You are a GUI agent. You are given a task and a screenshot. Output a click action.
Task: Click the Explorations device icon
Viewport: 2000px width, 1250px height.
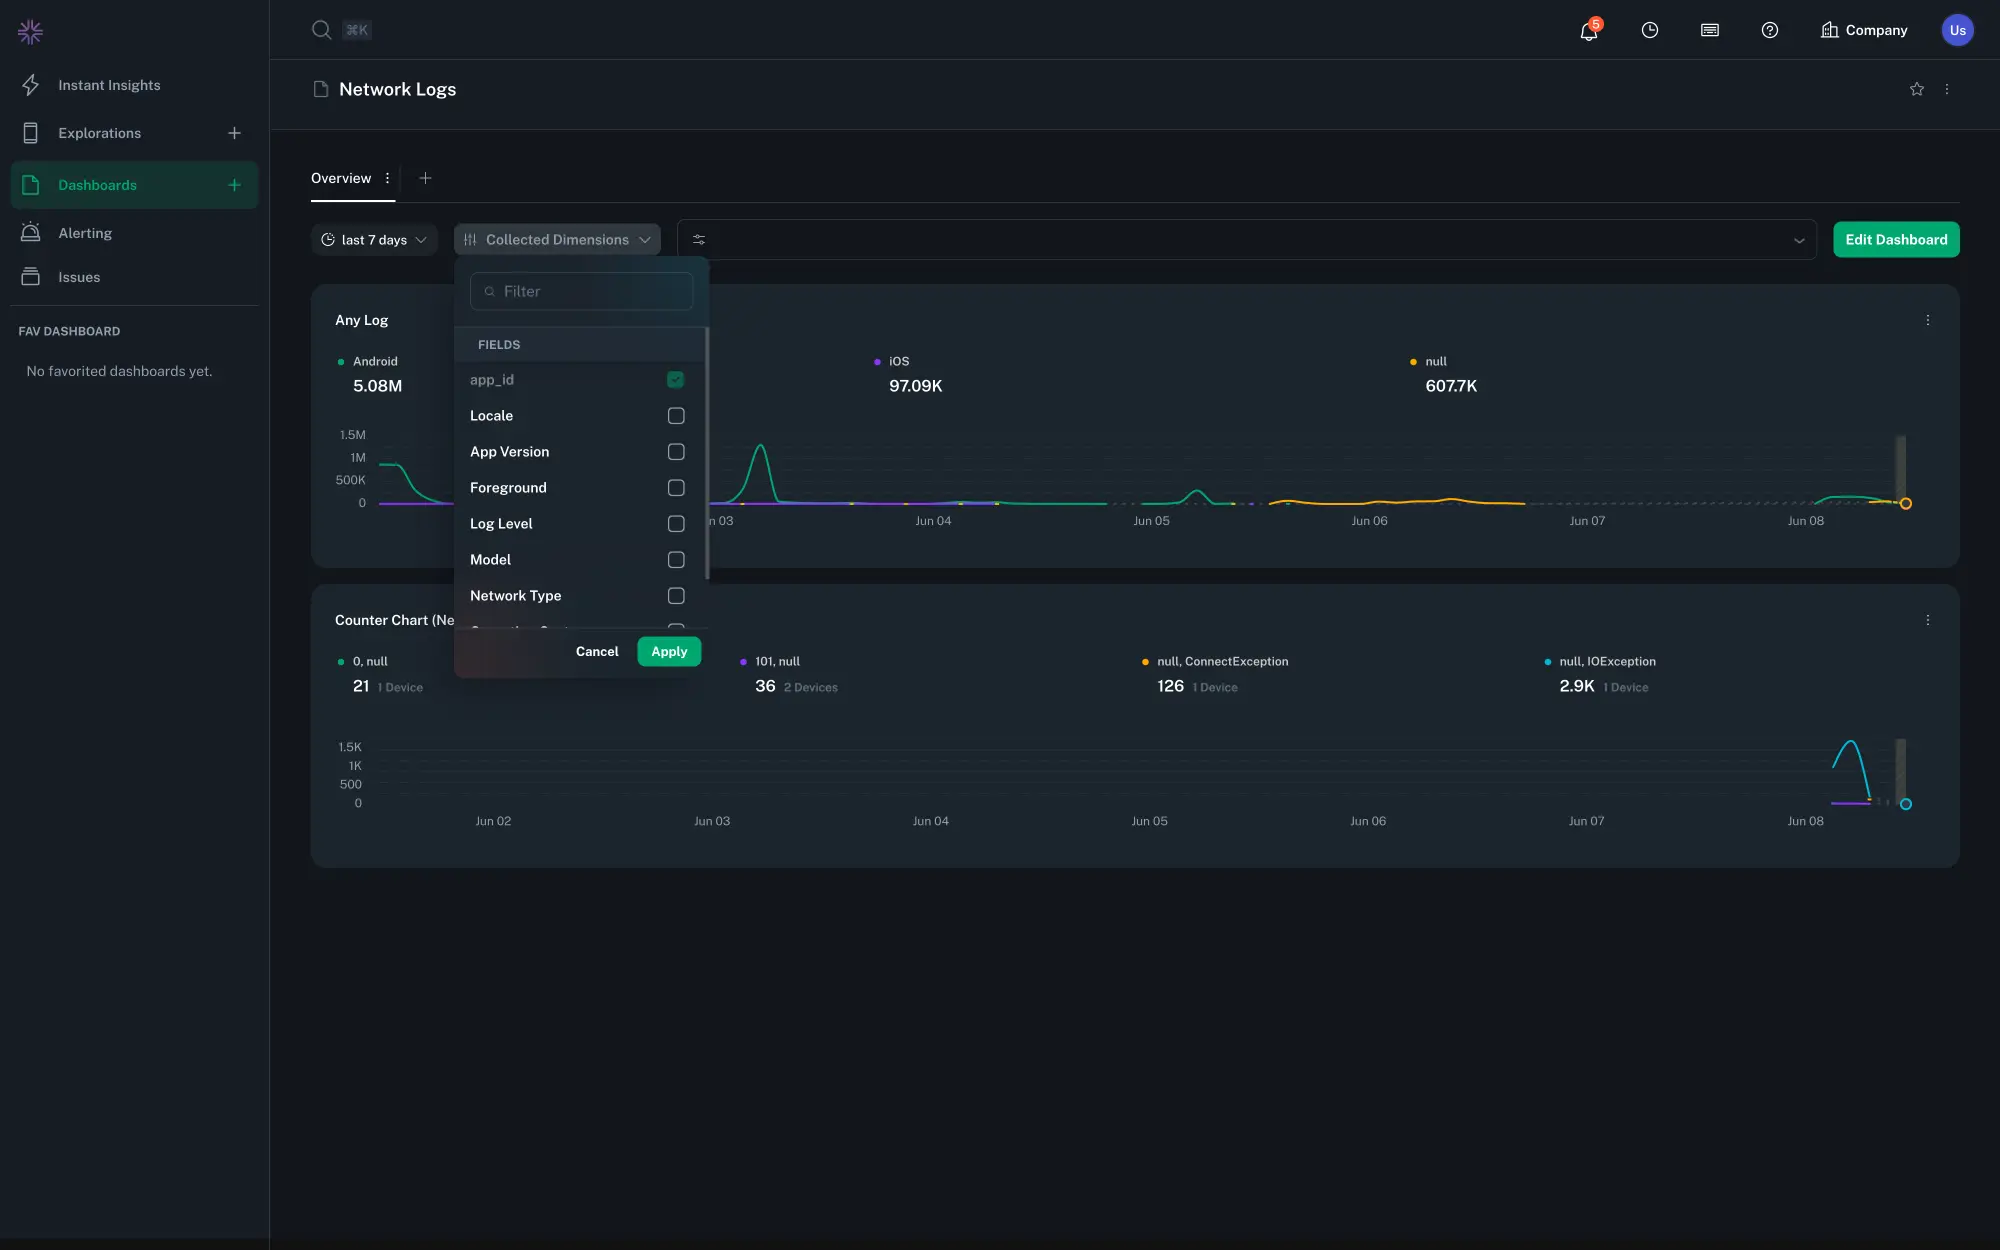pyautogui.click(x=31, y=133)
